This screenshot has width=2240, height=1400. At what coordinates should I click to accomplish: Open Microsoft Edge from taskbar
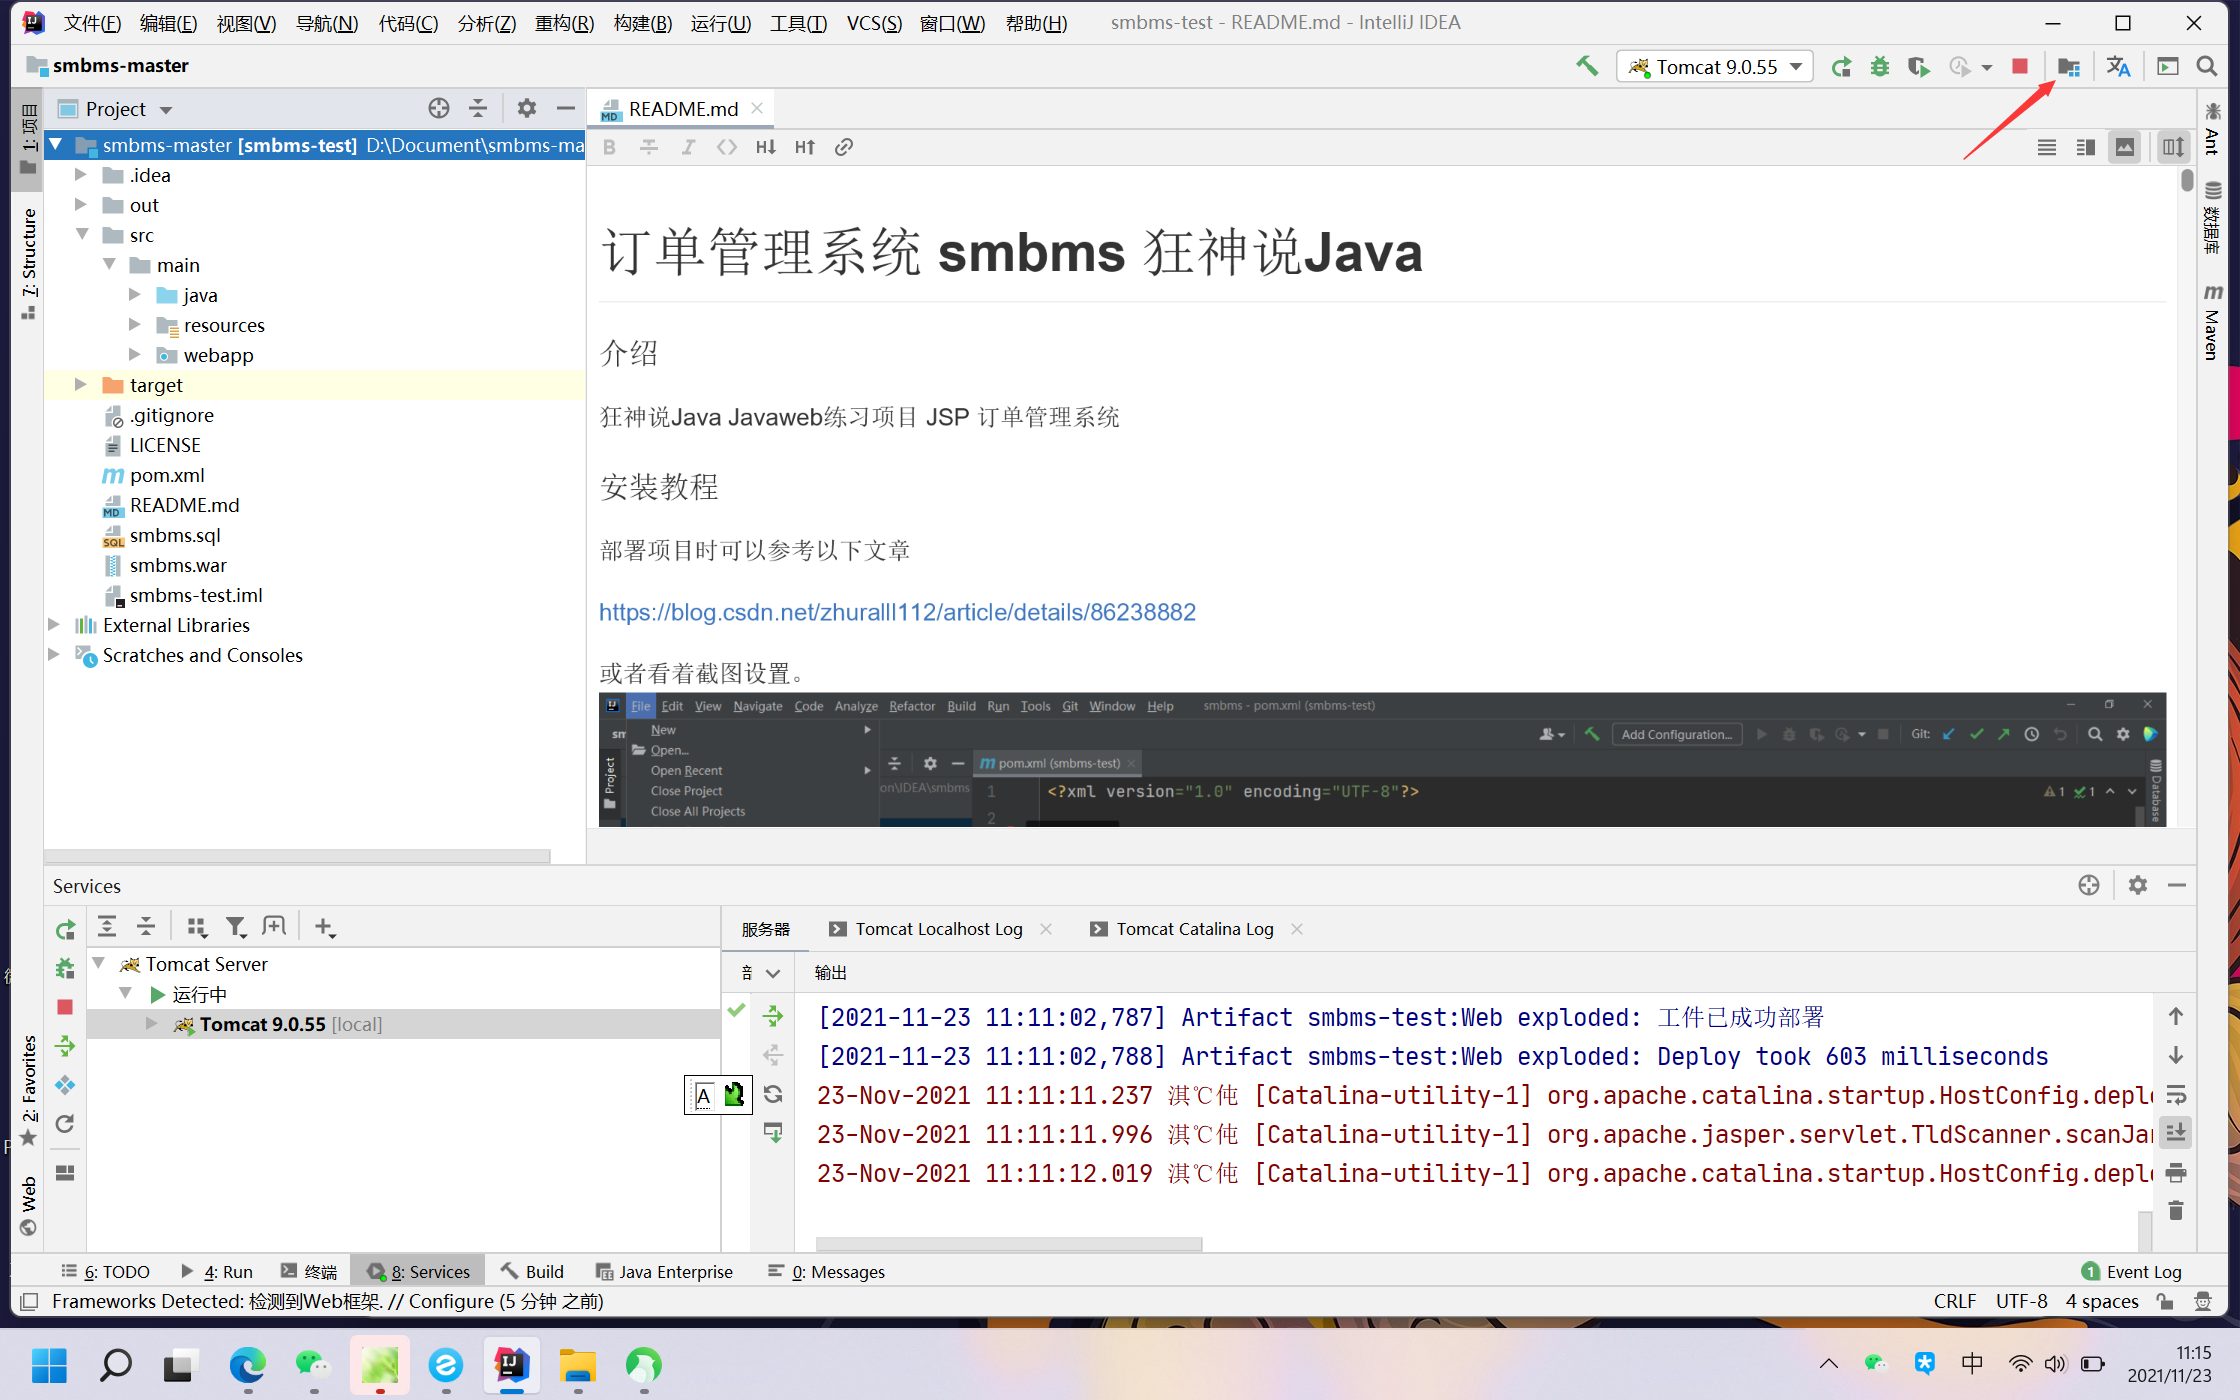pos(247,1364)
